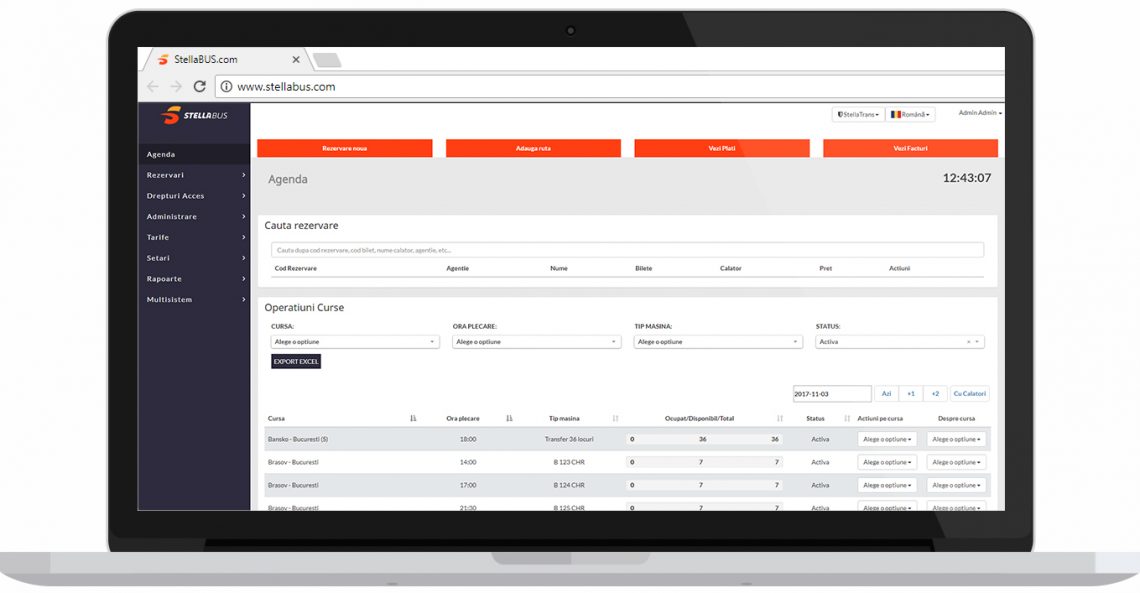Sort table by Cursa column sort icon

(x=413, y=419)
